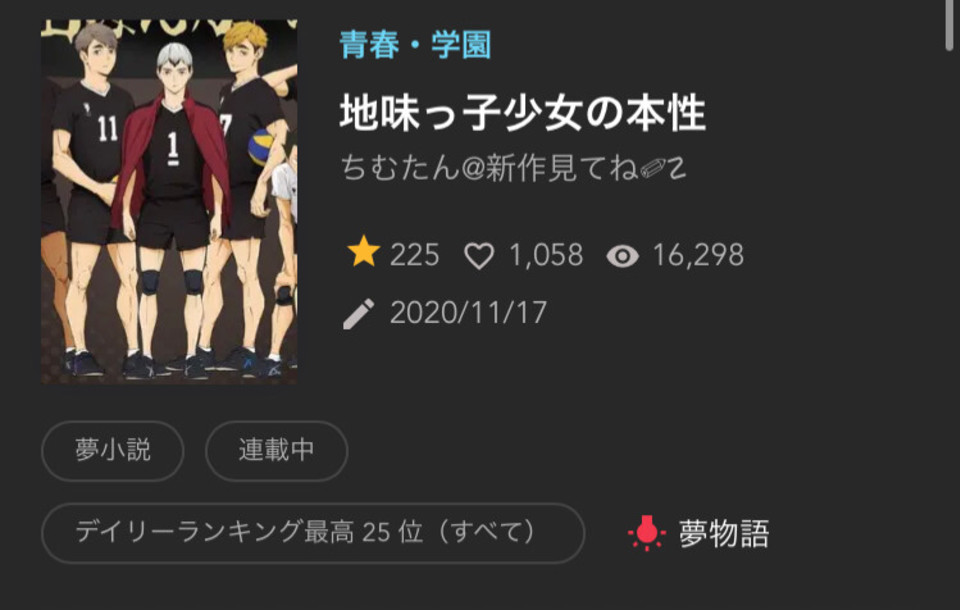Select the 連載中 status chip
Viewport: 960px width, 610px height.
pos(277,451)
